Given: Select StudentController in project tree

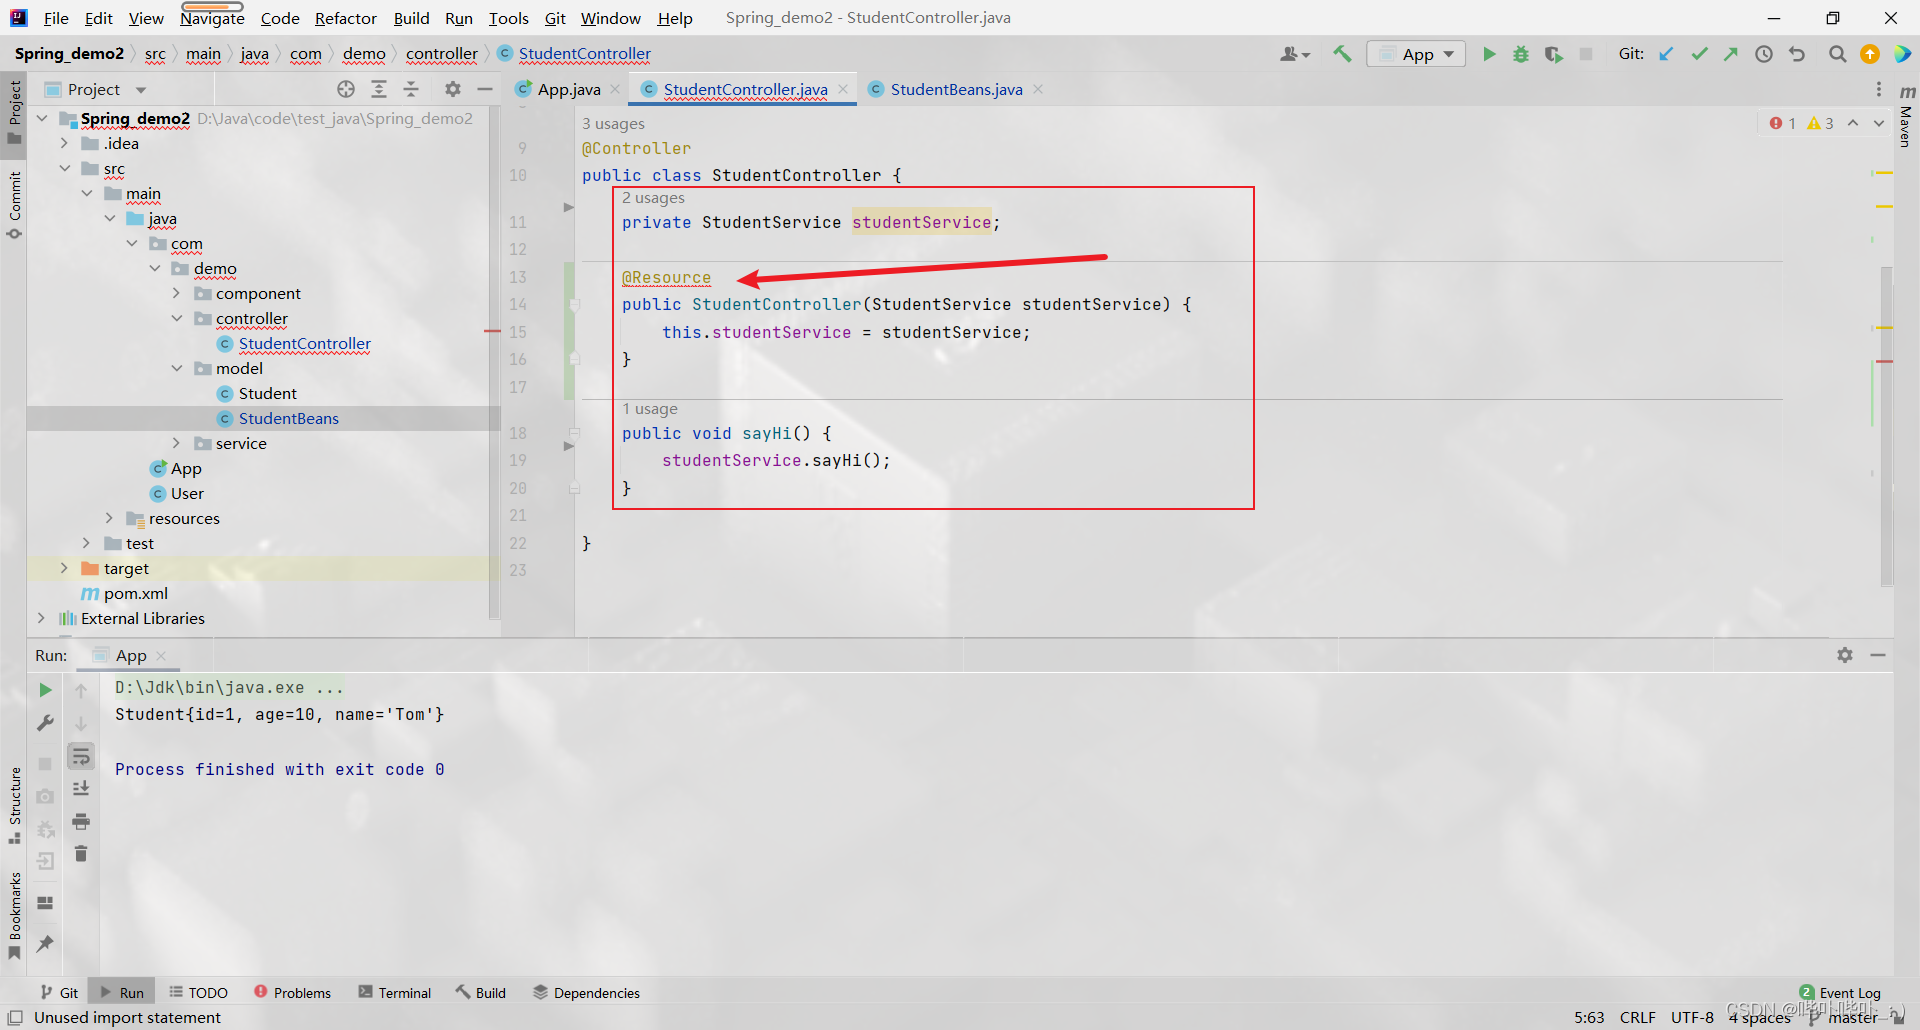Looking at the screenshot, I should point(304,343).
